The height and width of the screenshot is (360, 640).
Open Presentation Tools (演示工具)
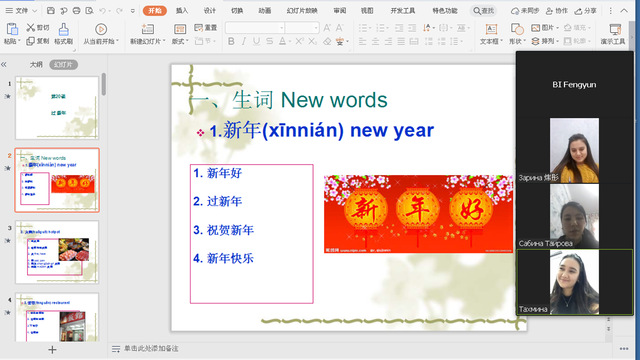[x=613, y=33]
